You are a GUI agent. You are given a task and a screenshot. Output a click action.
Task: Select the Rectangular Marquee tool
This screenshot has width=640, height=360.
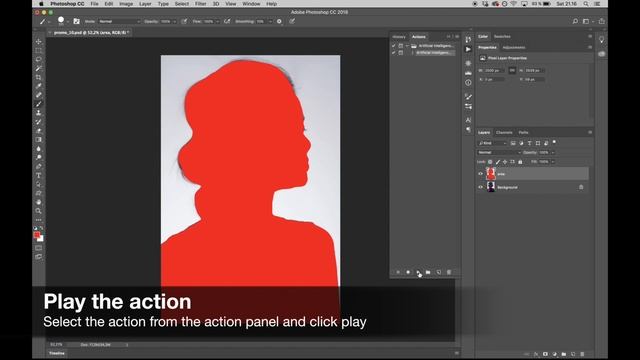pos(39,51)
